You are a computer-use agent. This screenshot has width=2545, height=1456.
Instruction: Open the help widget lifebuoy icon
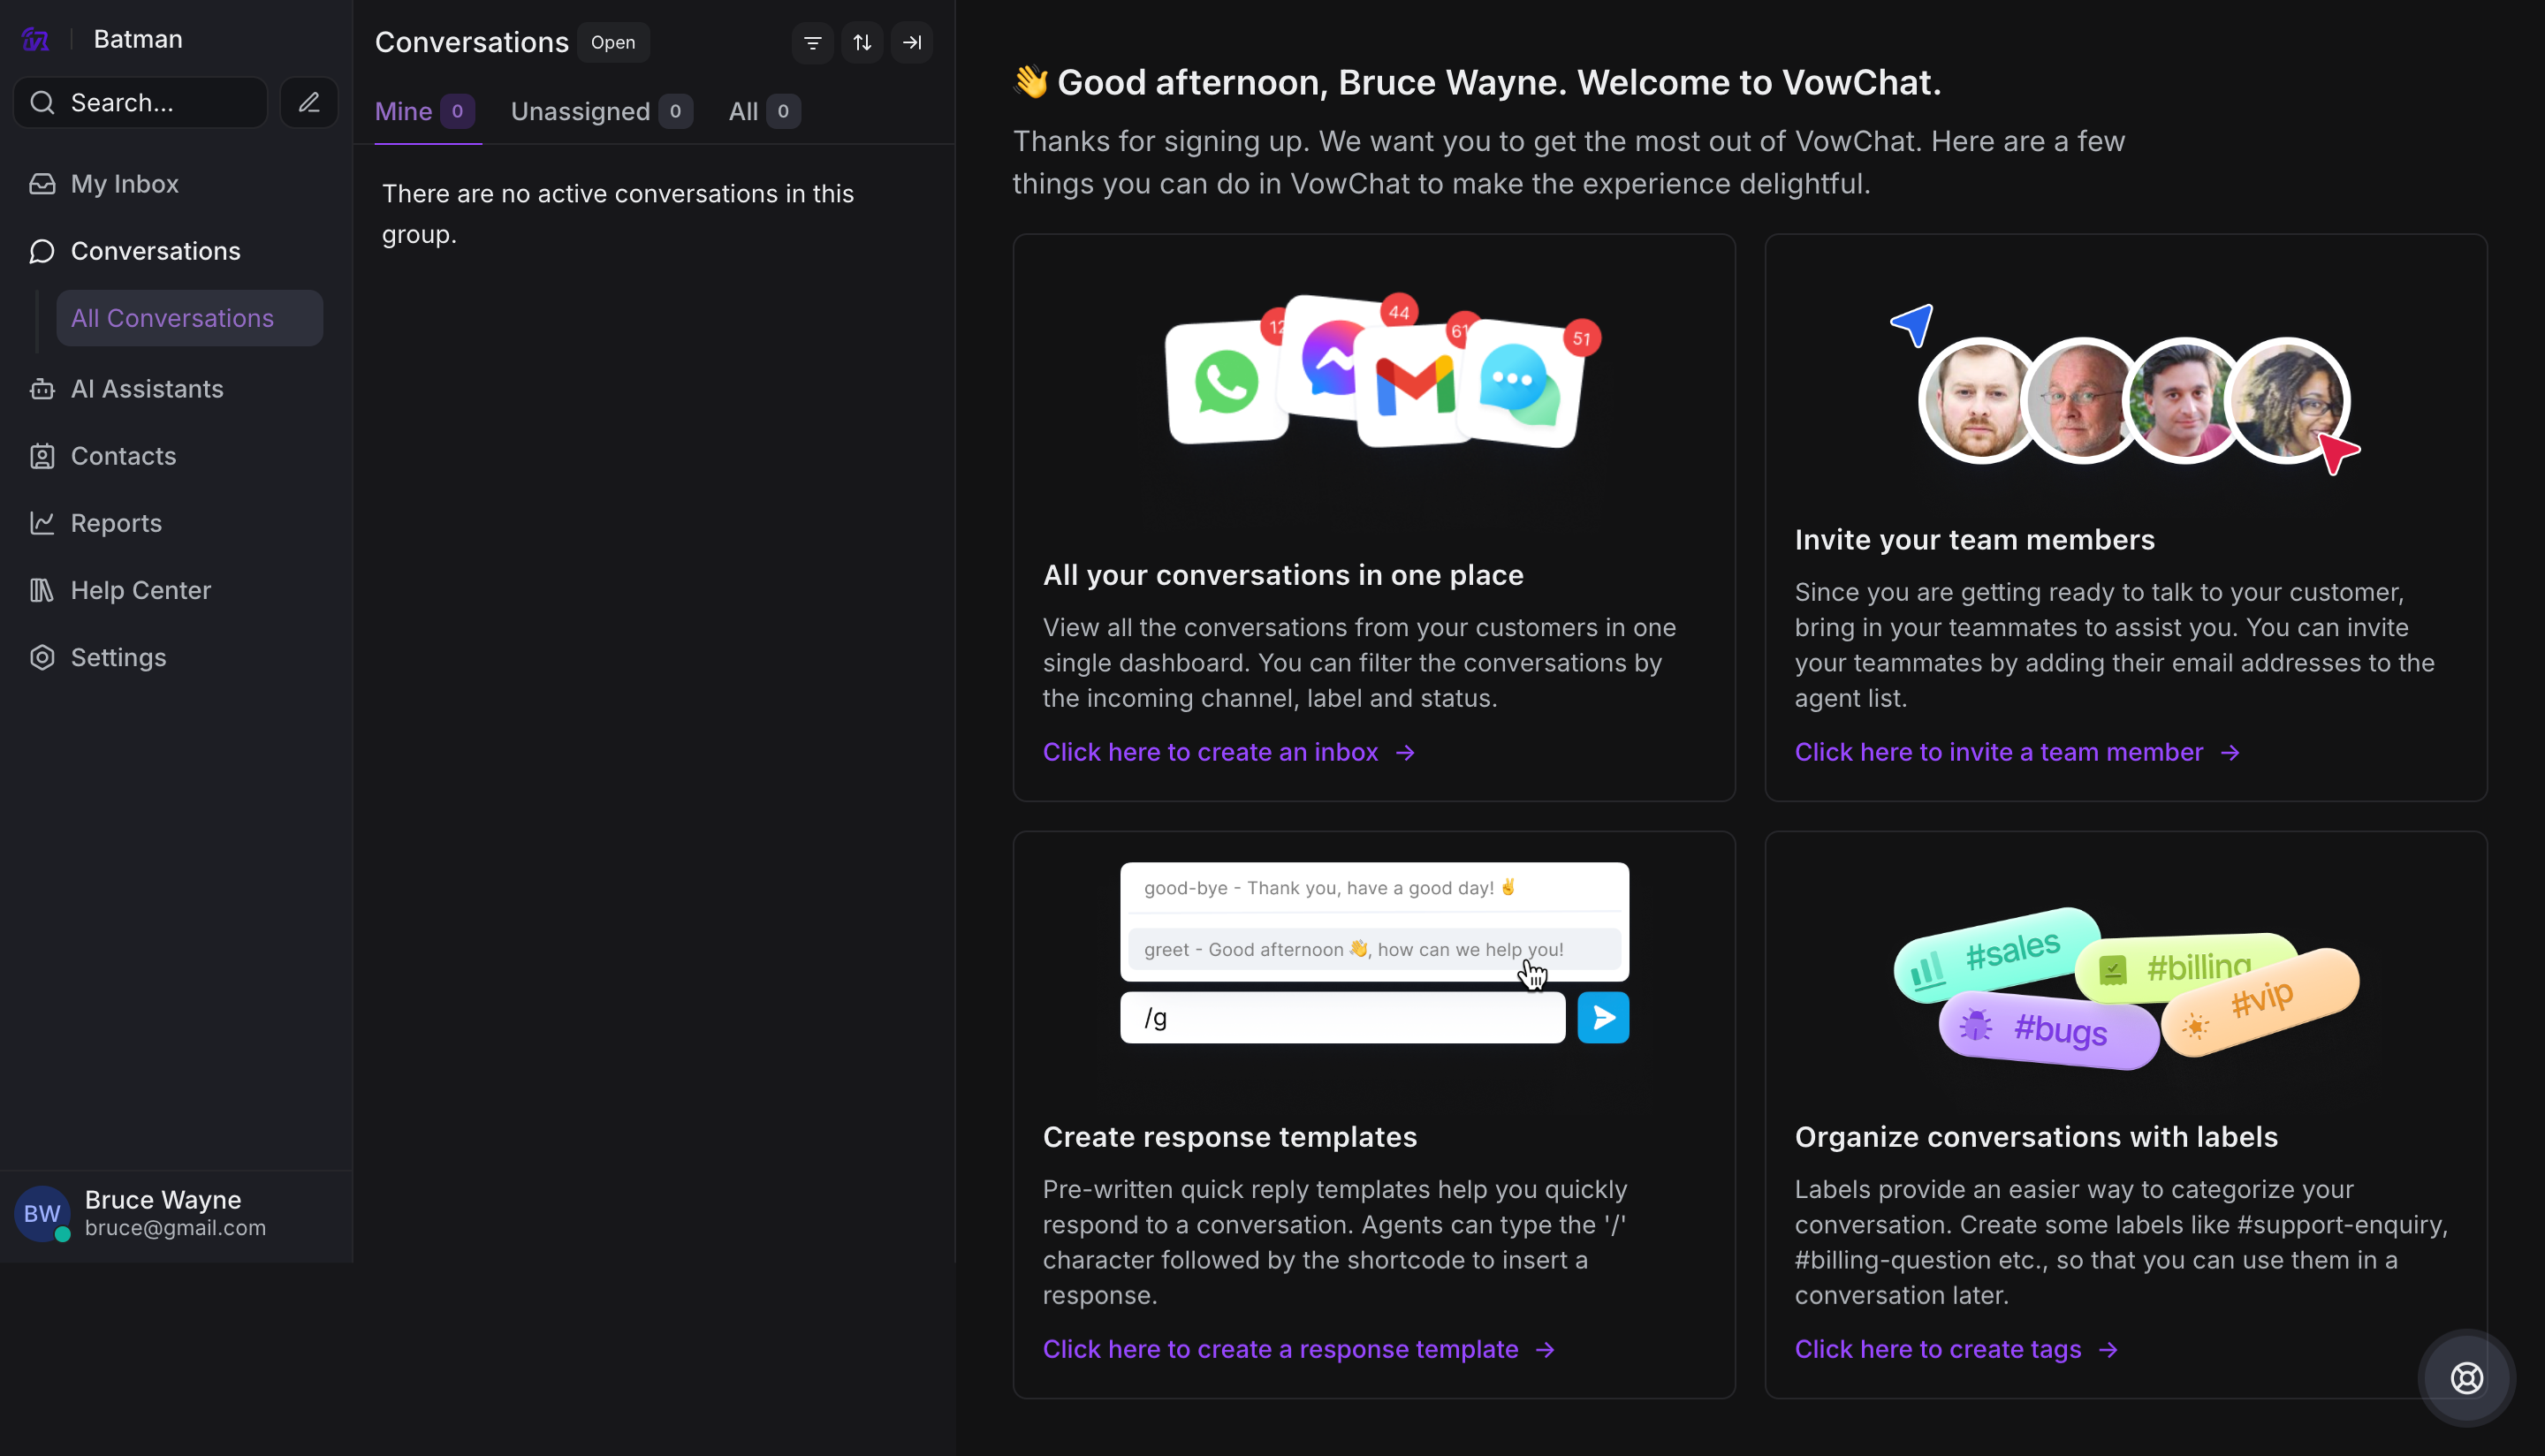pos(2466,1377)
